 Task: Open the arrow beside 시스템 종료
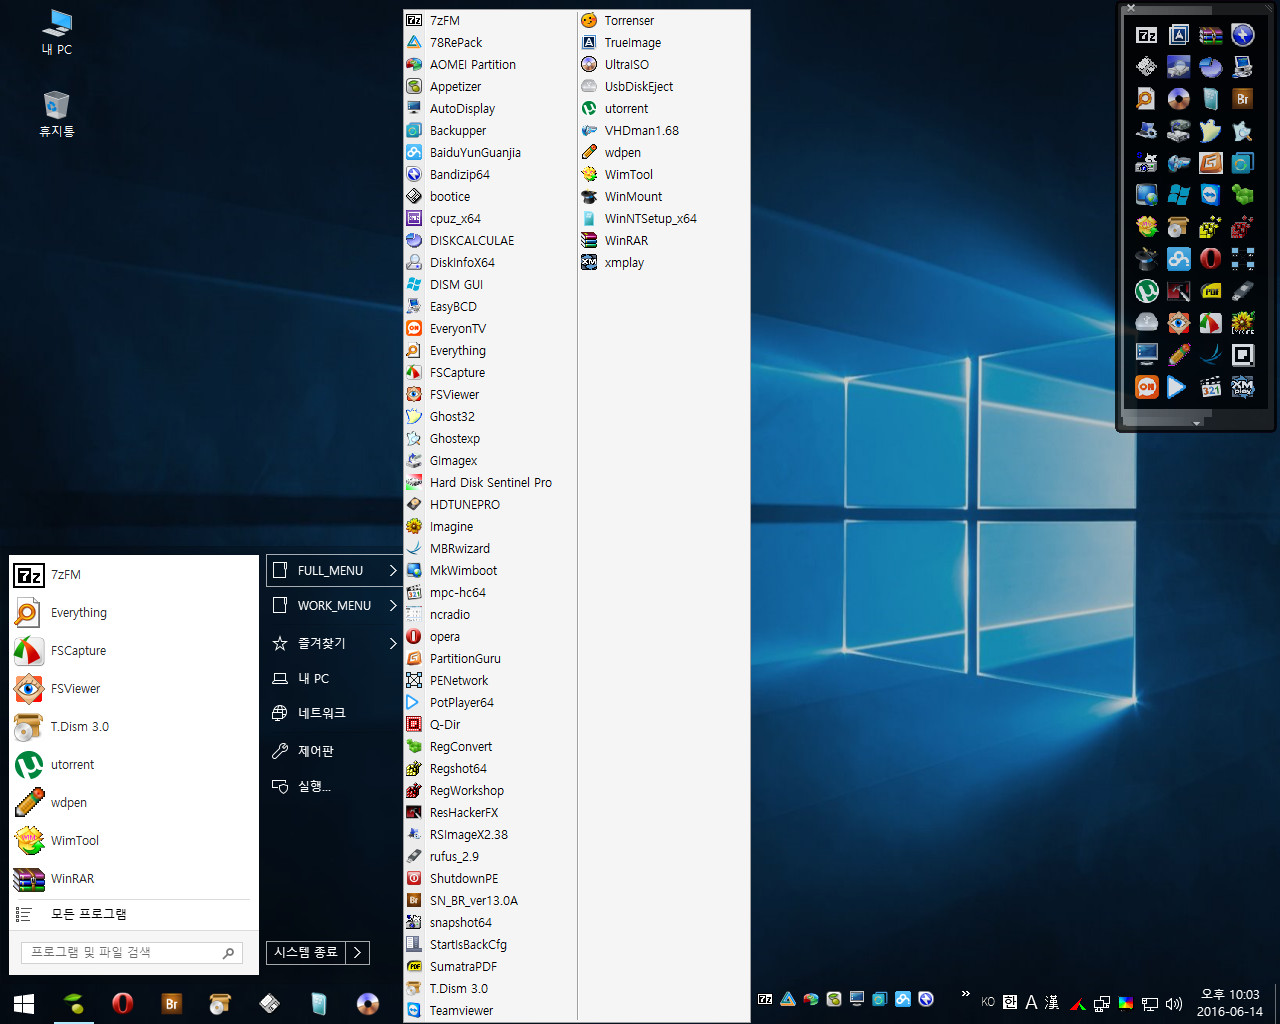(x=358, y=953)
